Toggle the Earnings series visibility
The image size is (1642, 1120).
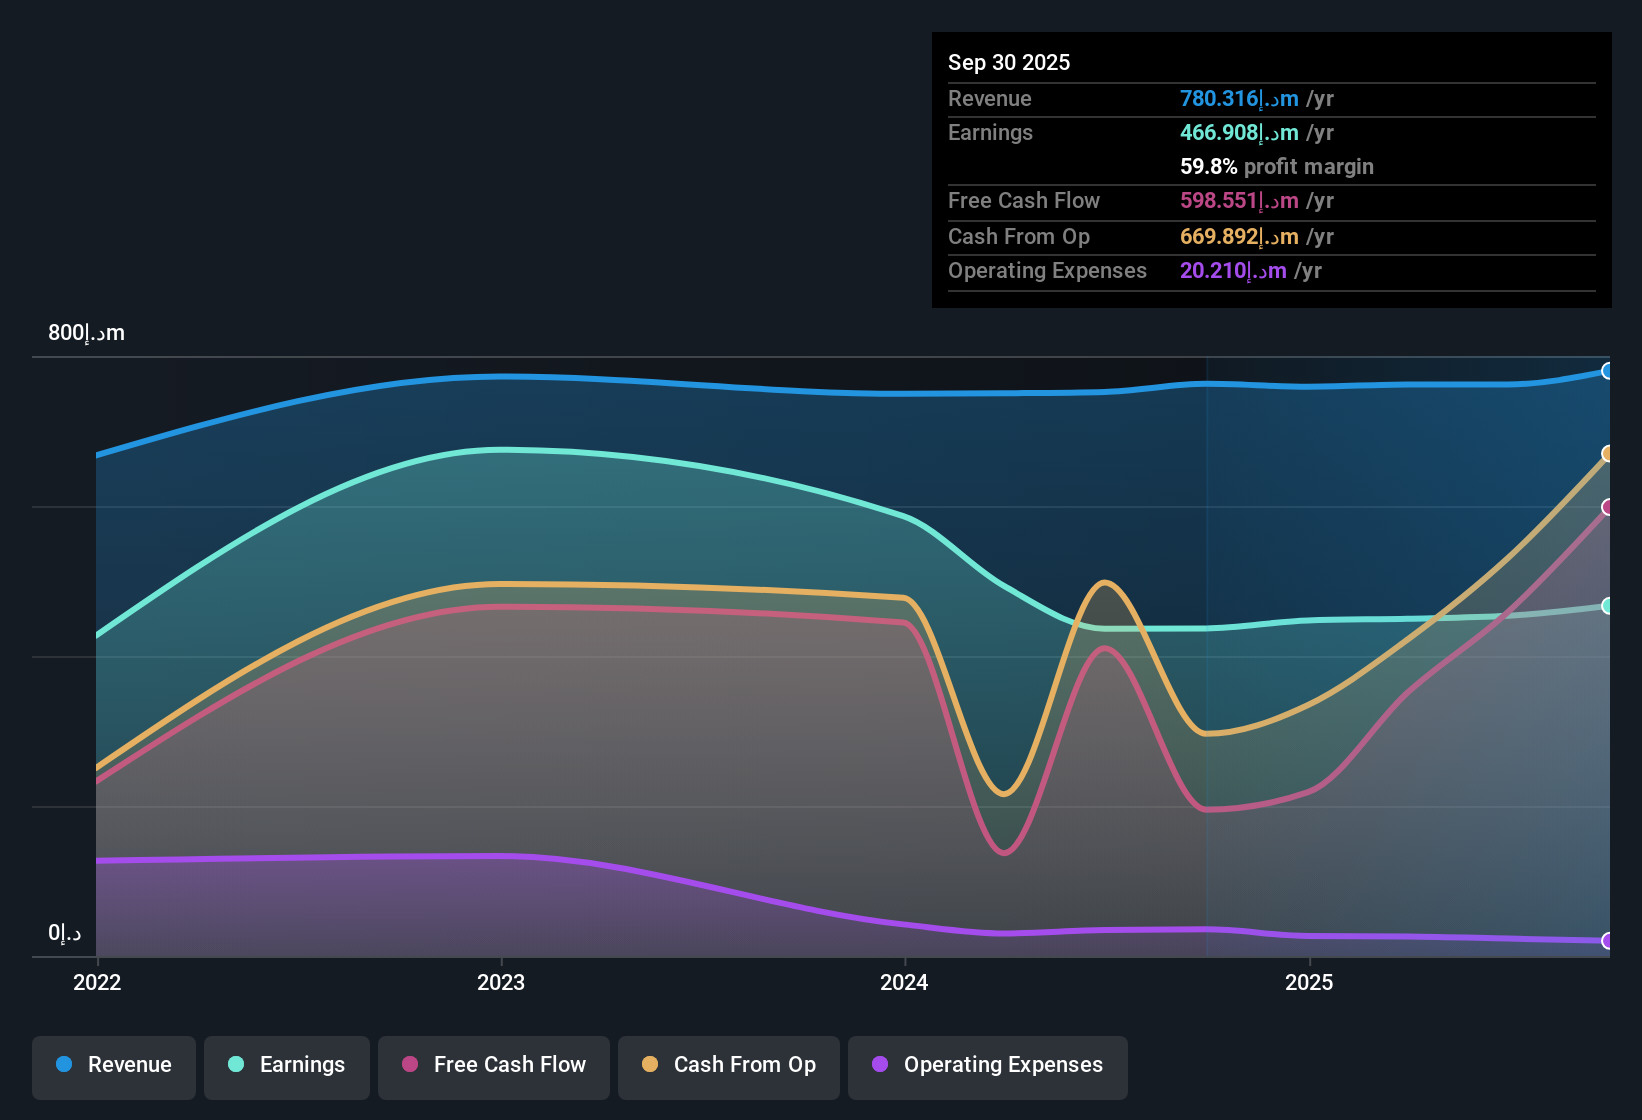(286, 1065)
